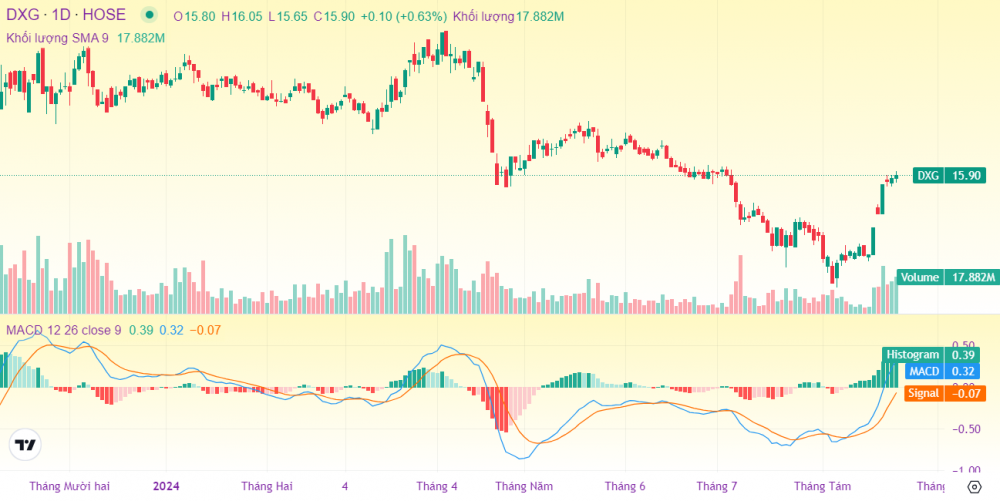The image size is (1000, 501).
Task: Click the Tháng Năm time axis label
Action: click(524, 486)
